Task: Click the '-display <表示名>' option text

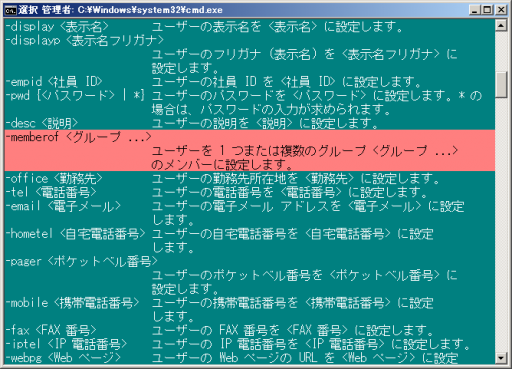Action: point(57,27)
